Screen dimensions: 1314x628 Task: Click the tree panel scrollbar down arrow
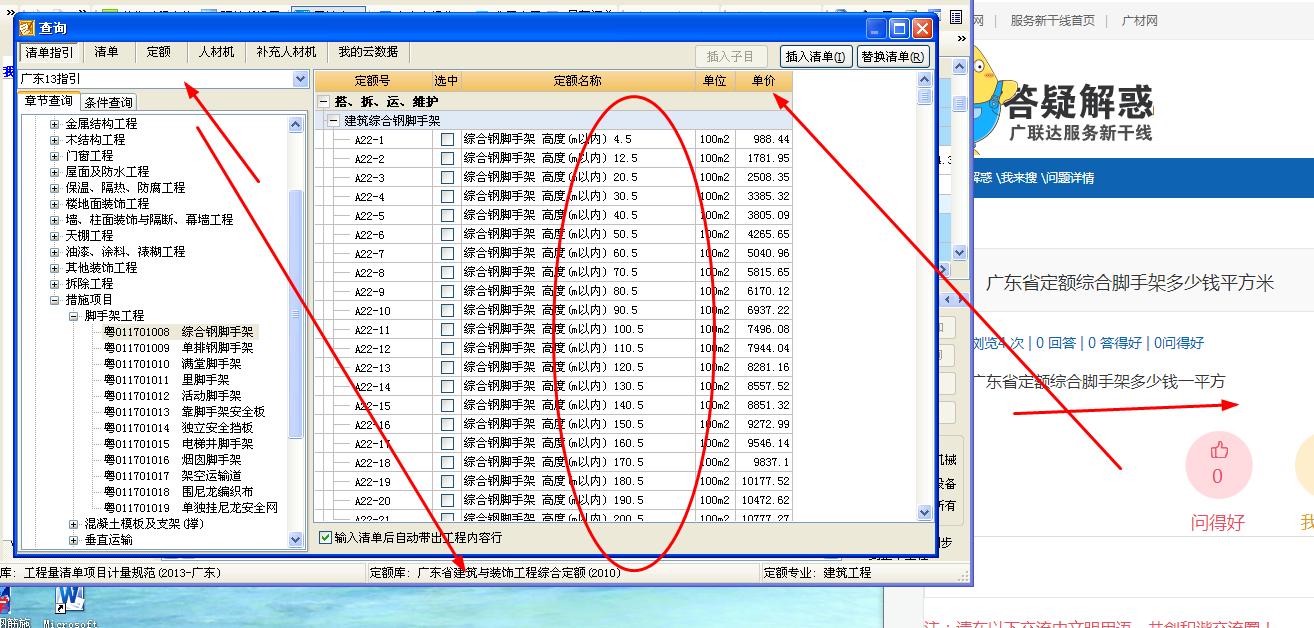[296, 539]
